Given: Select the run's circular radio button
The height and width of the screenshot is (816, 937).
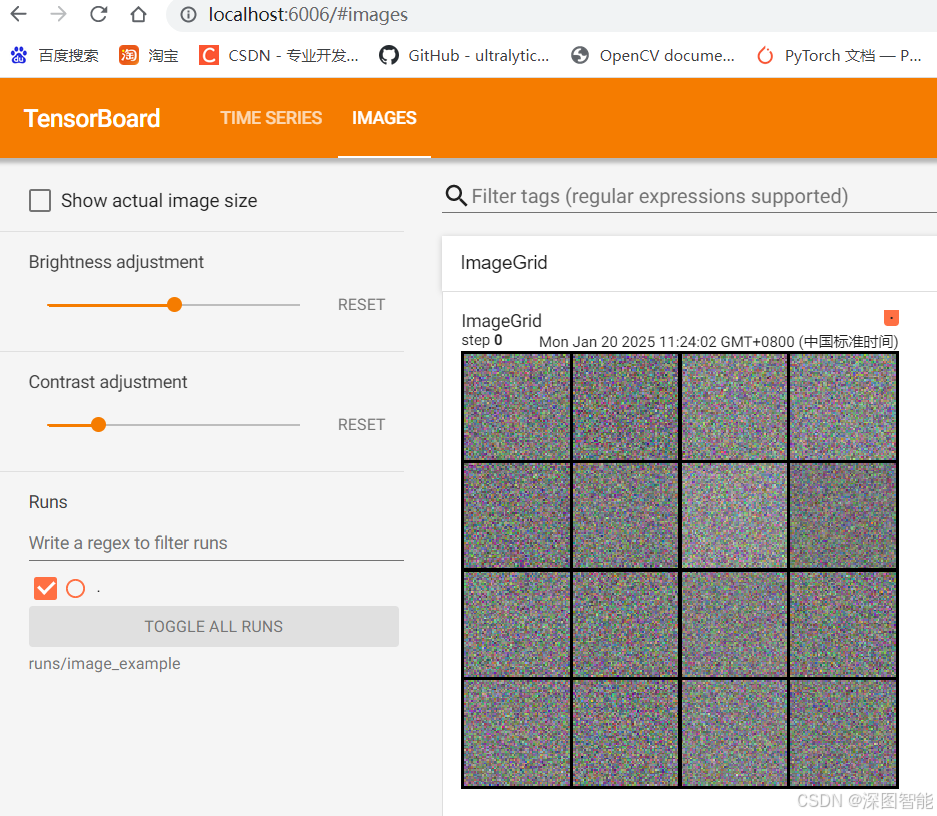Looking at the screenshot, I should coord(75,588).
